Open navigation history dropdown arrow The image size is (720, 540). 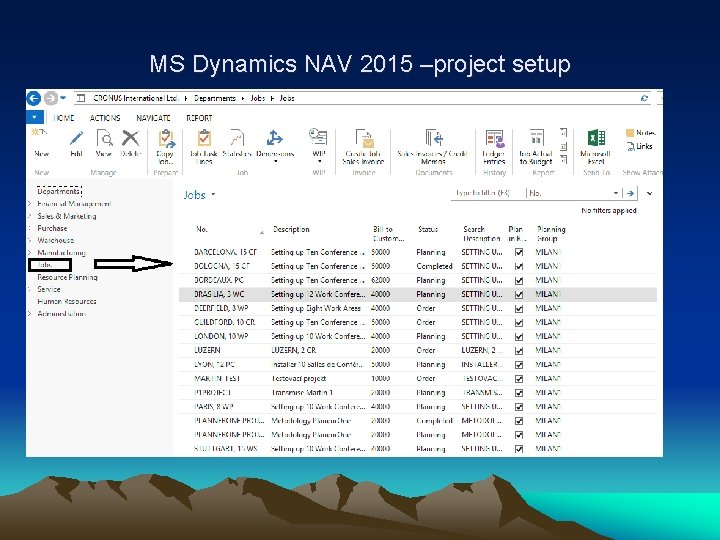[x=63, y=98]
